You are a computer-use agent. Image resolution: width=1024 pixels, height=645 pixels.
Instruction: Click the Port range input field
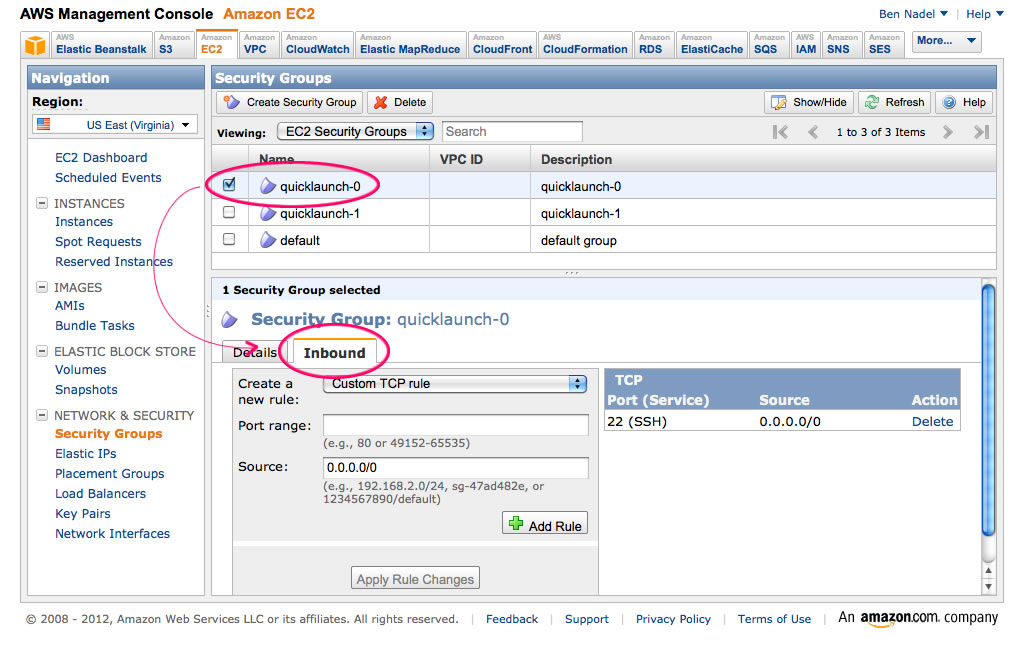tap(455, 425)
